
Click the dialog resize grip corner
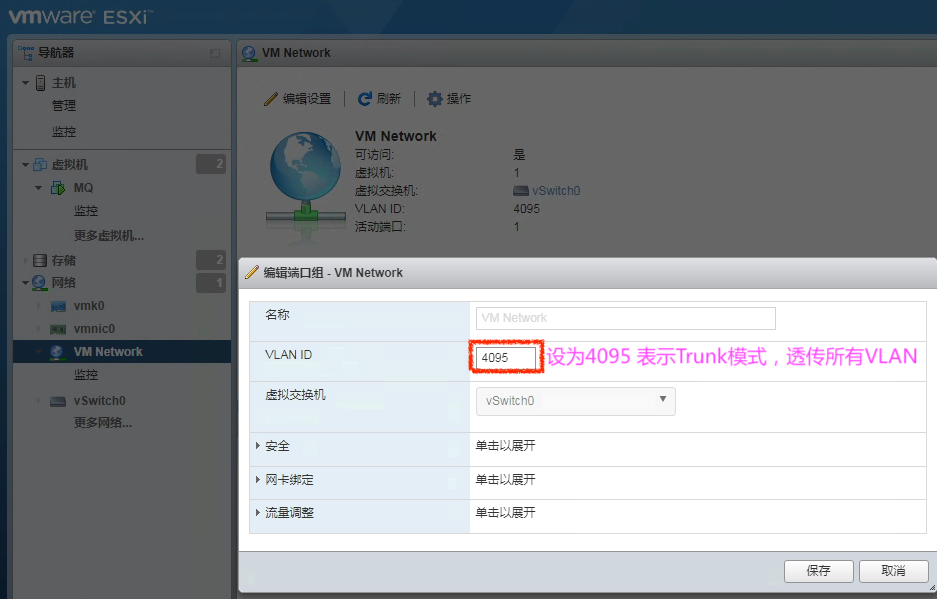[x=932, y=588]
